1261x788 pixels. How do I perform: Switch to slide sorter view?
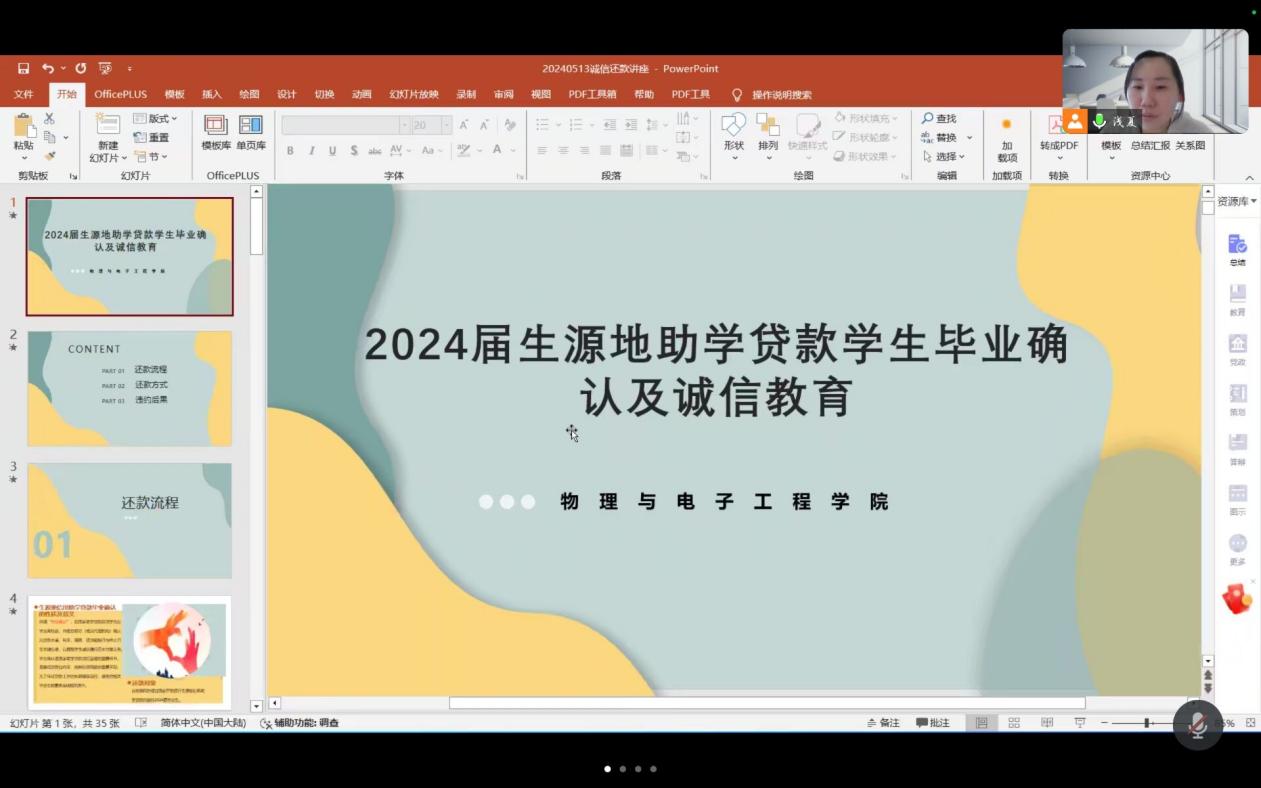(1014, 723)
